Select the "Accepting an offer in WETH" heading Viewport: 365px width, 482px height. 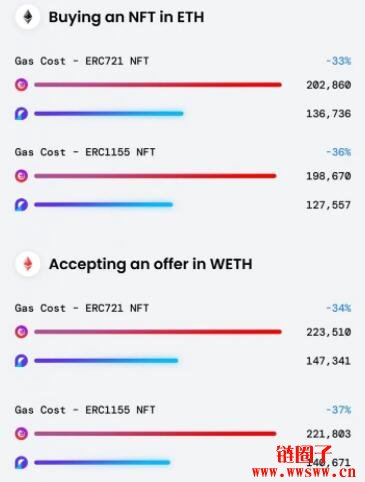tap(150, 264)
